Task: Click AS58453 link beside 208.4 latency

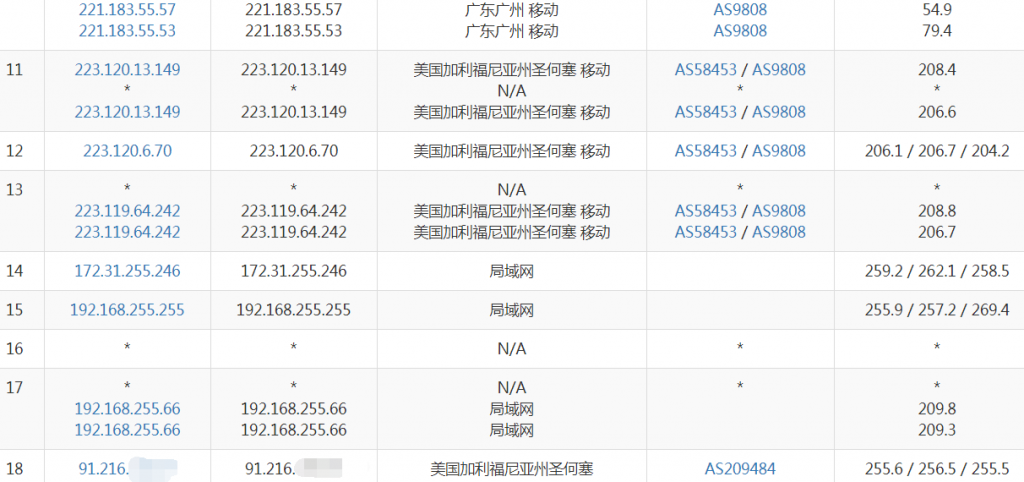Action: 705,70
